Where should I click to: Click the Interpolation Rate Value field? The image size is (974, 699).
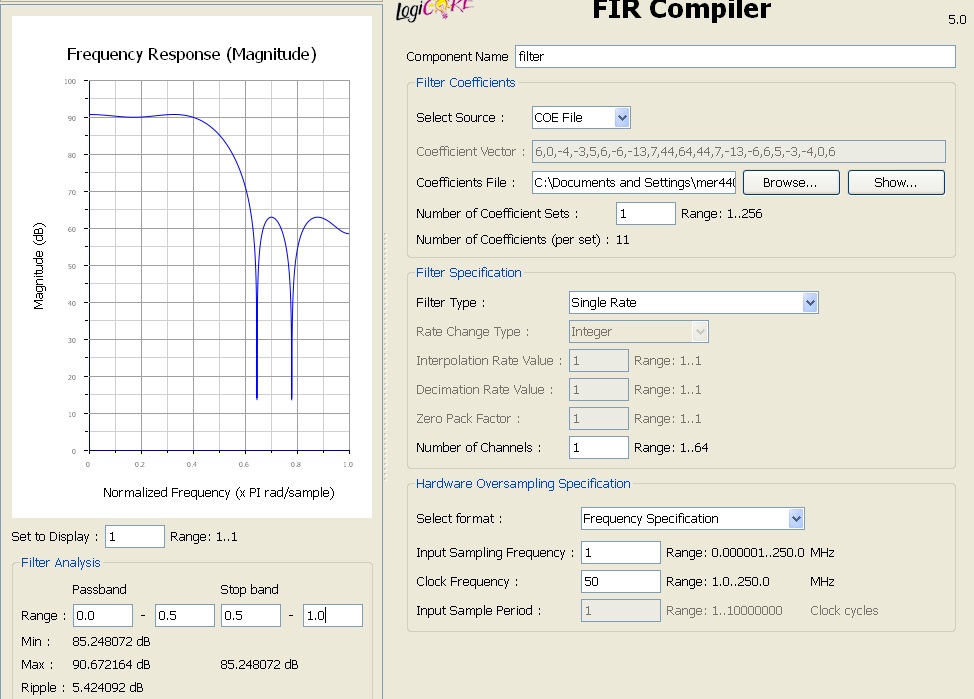(598, 360)
